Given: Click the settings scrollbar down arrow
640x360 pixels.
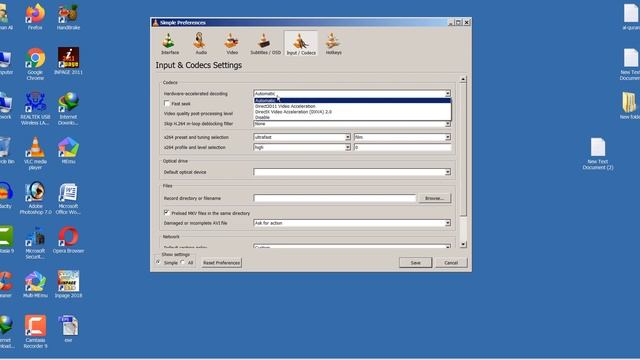Looking at the screenshot, I should click(x=463, y=244).
